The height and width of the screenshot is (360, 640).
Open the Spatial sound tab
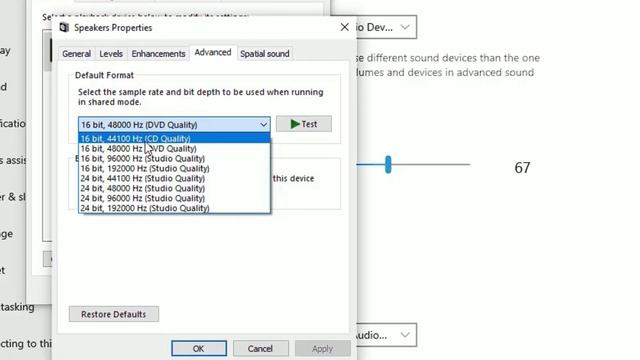click(264, 53)
